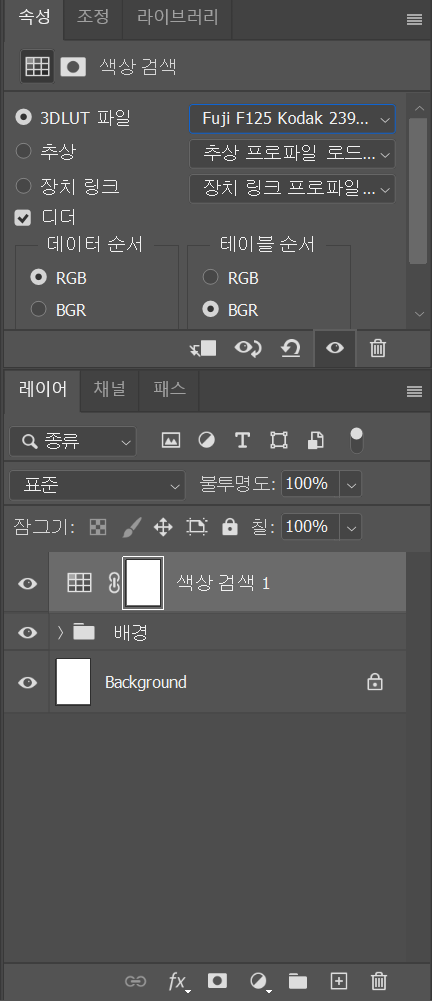432x1001 pixels.
Task: Click the Lock all padlock icon
Action: [x=230, y=527]
